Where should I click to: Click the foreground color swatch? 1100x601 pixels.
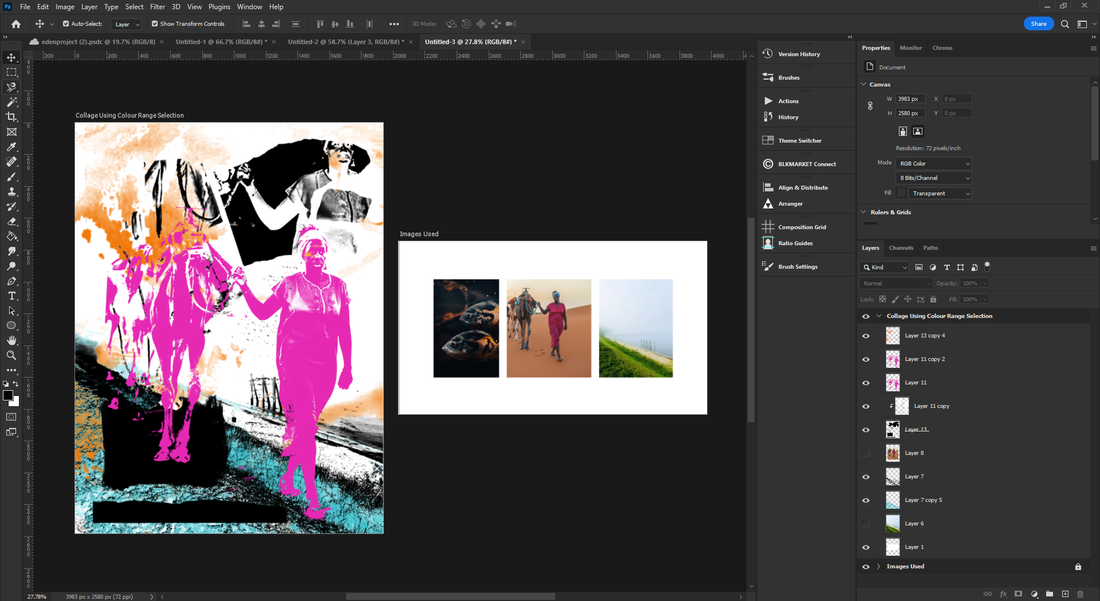tap(8, 396)
